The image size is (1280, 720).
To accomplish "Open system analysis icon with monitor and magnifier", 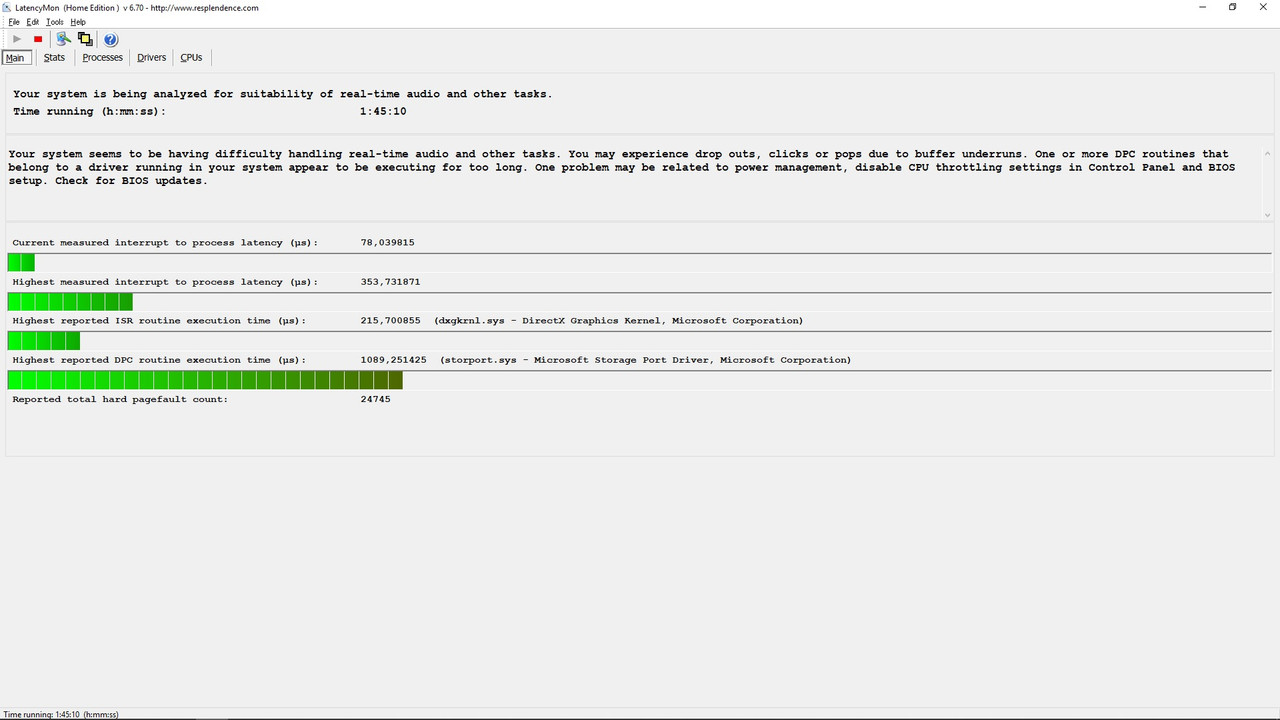I will [x=63, y=39].
